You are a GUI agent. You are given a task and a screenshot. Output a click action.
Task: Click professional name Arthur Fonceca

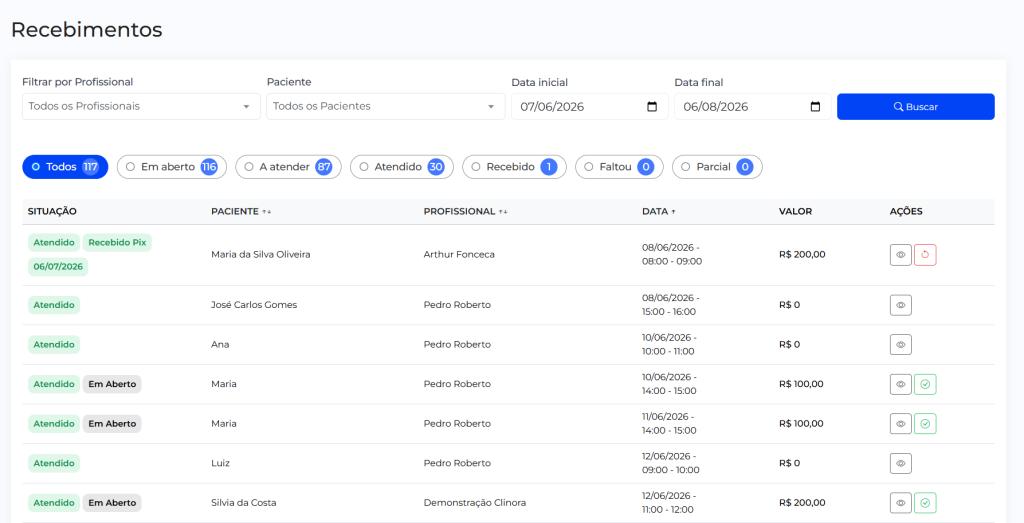click(x=459, y=255)
